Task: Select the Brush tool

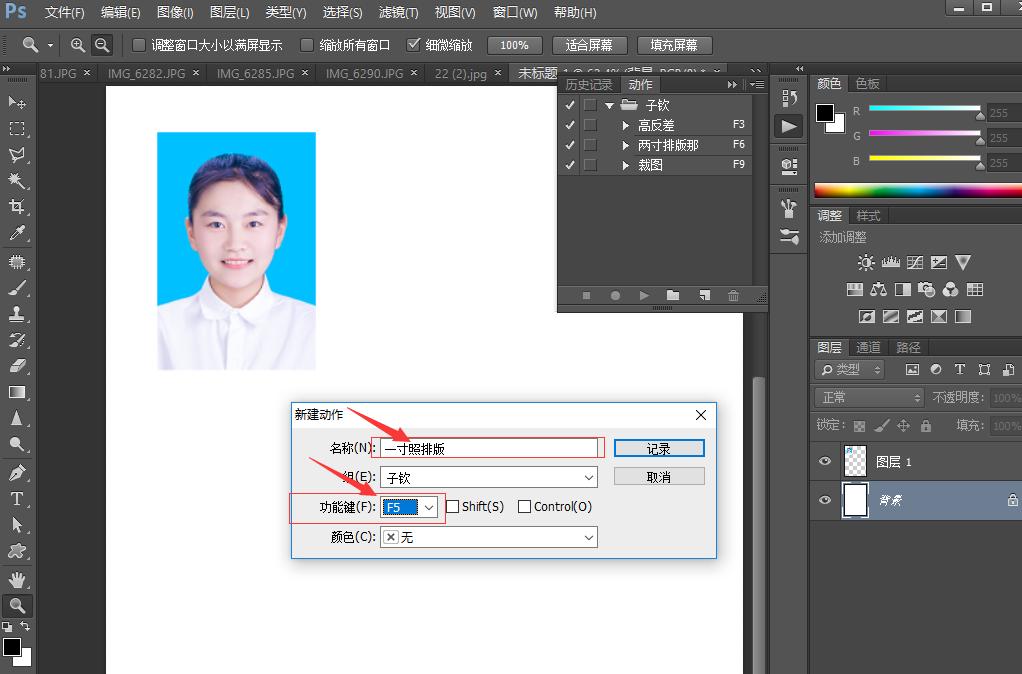Action: (x=16, y=285)
